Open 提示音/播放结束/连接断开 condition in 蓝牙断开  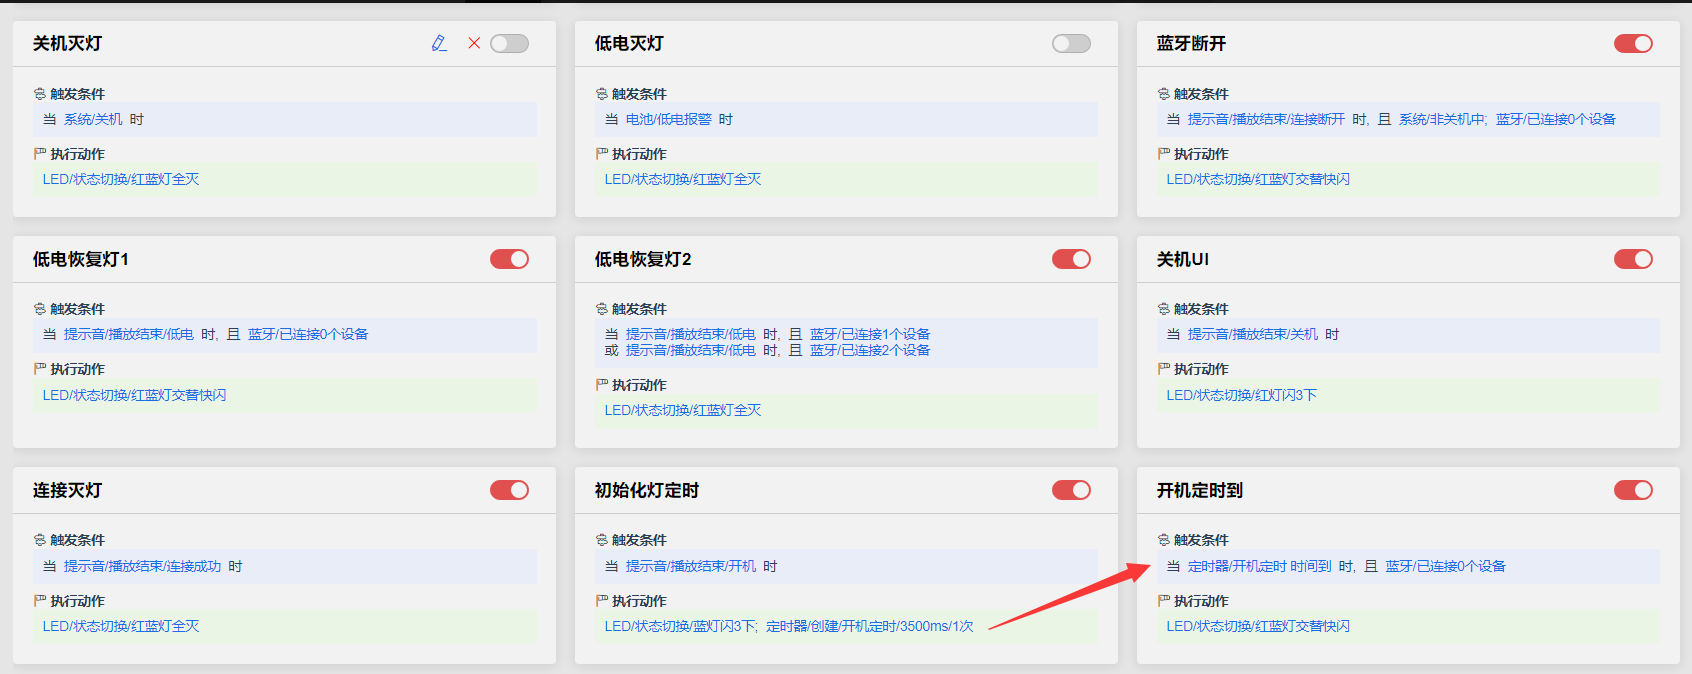1267,119
